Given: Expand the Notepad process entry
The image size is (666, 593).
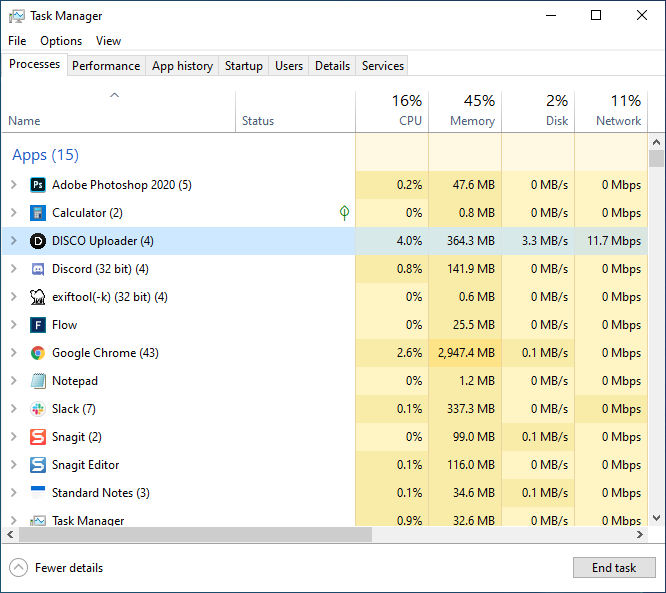Looking at the screenshot, I should (14, 381).
